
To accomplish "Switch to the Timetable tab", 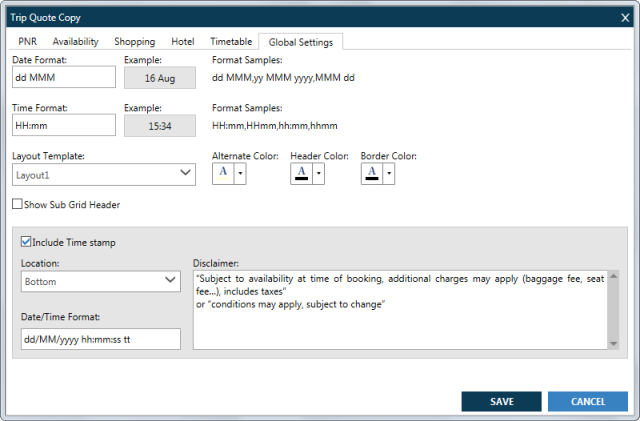I will pos(230,42).
